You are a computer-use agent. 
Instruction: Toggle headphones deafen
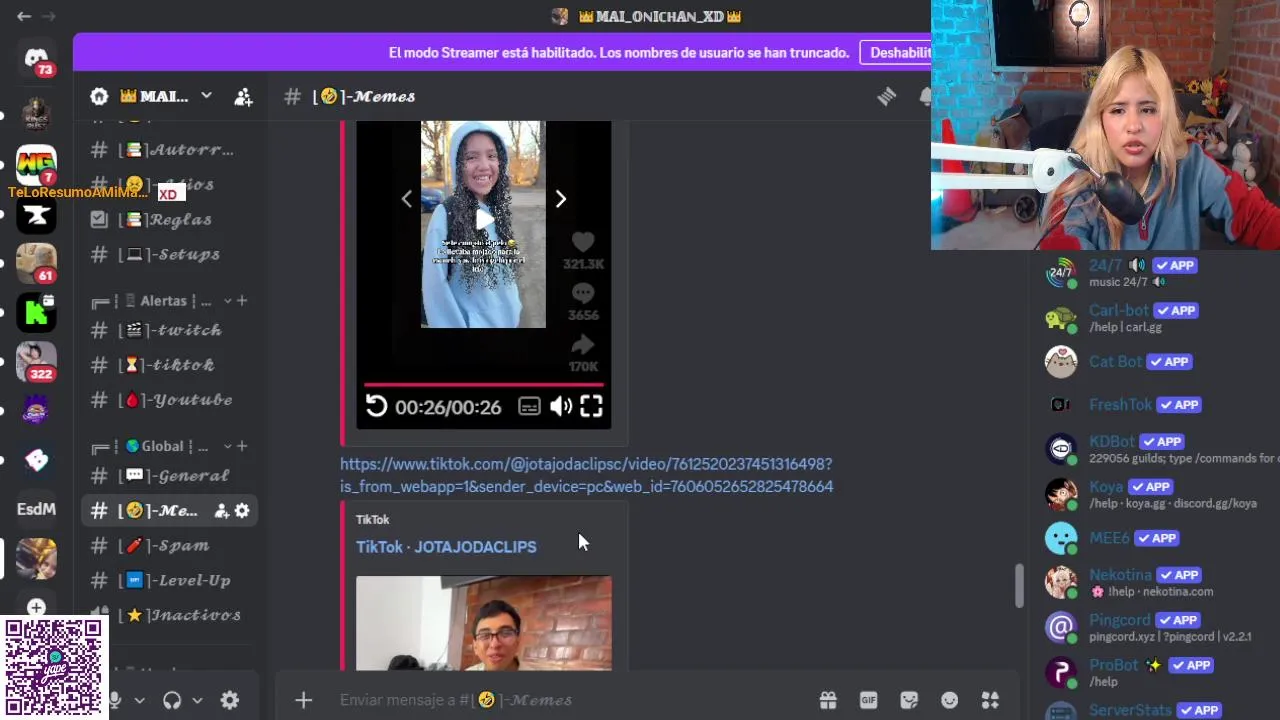click(x=172, y=700)
